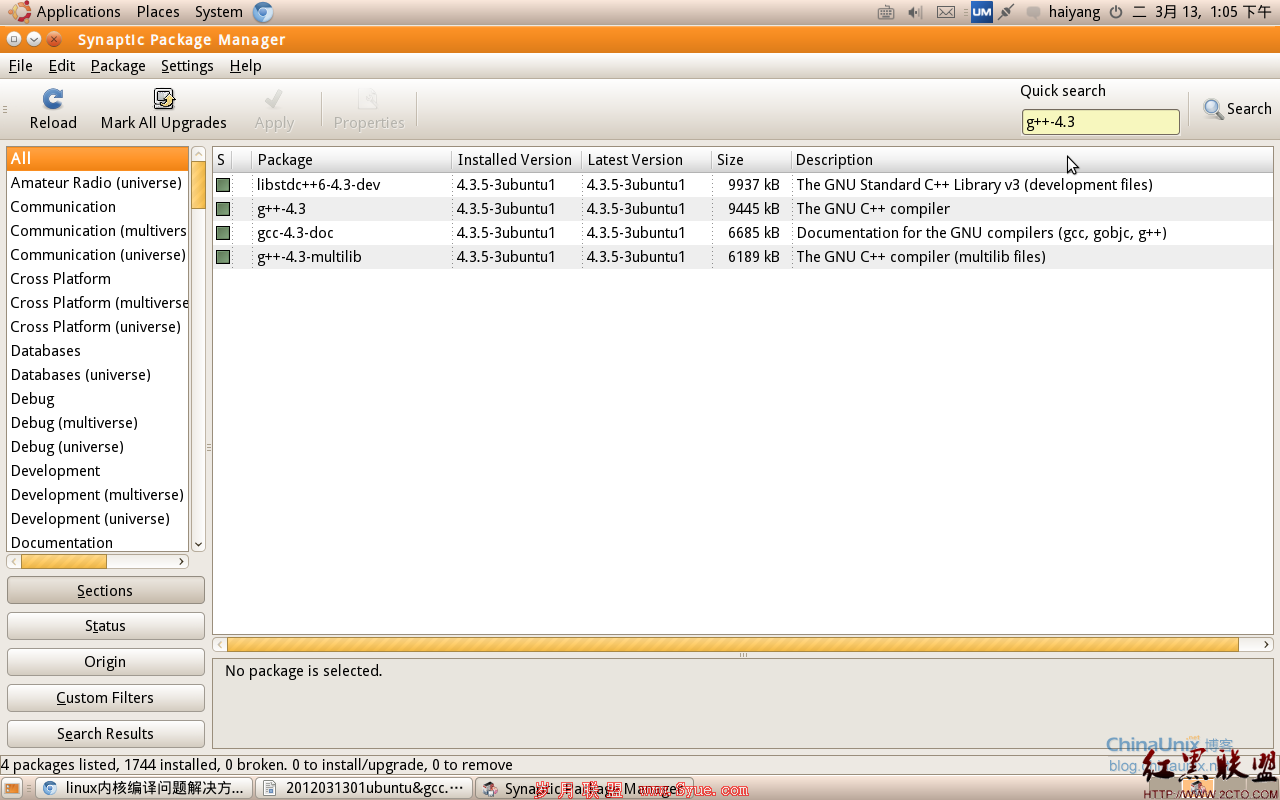Select Amateur Radio (universe) section
This screenshot has width=1280, height=800.
pyautogui.click(x=98, y=183)
